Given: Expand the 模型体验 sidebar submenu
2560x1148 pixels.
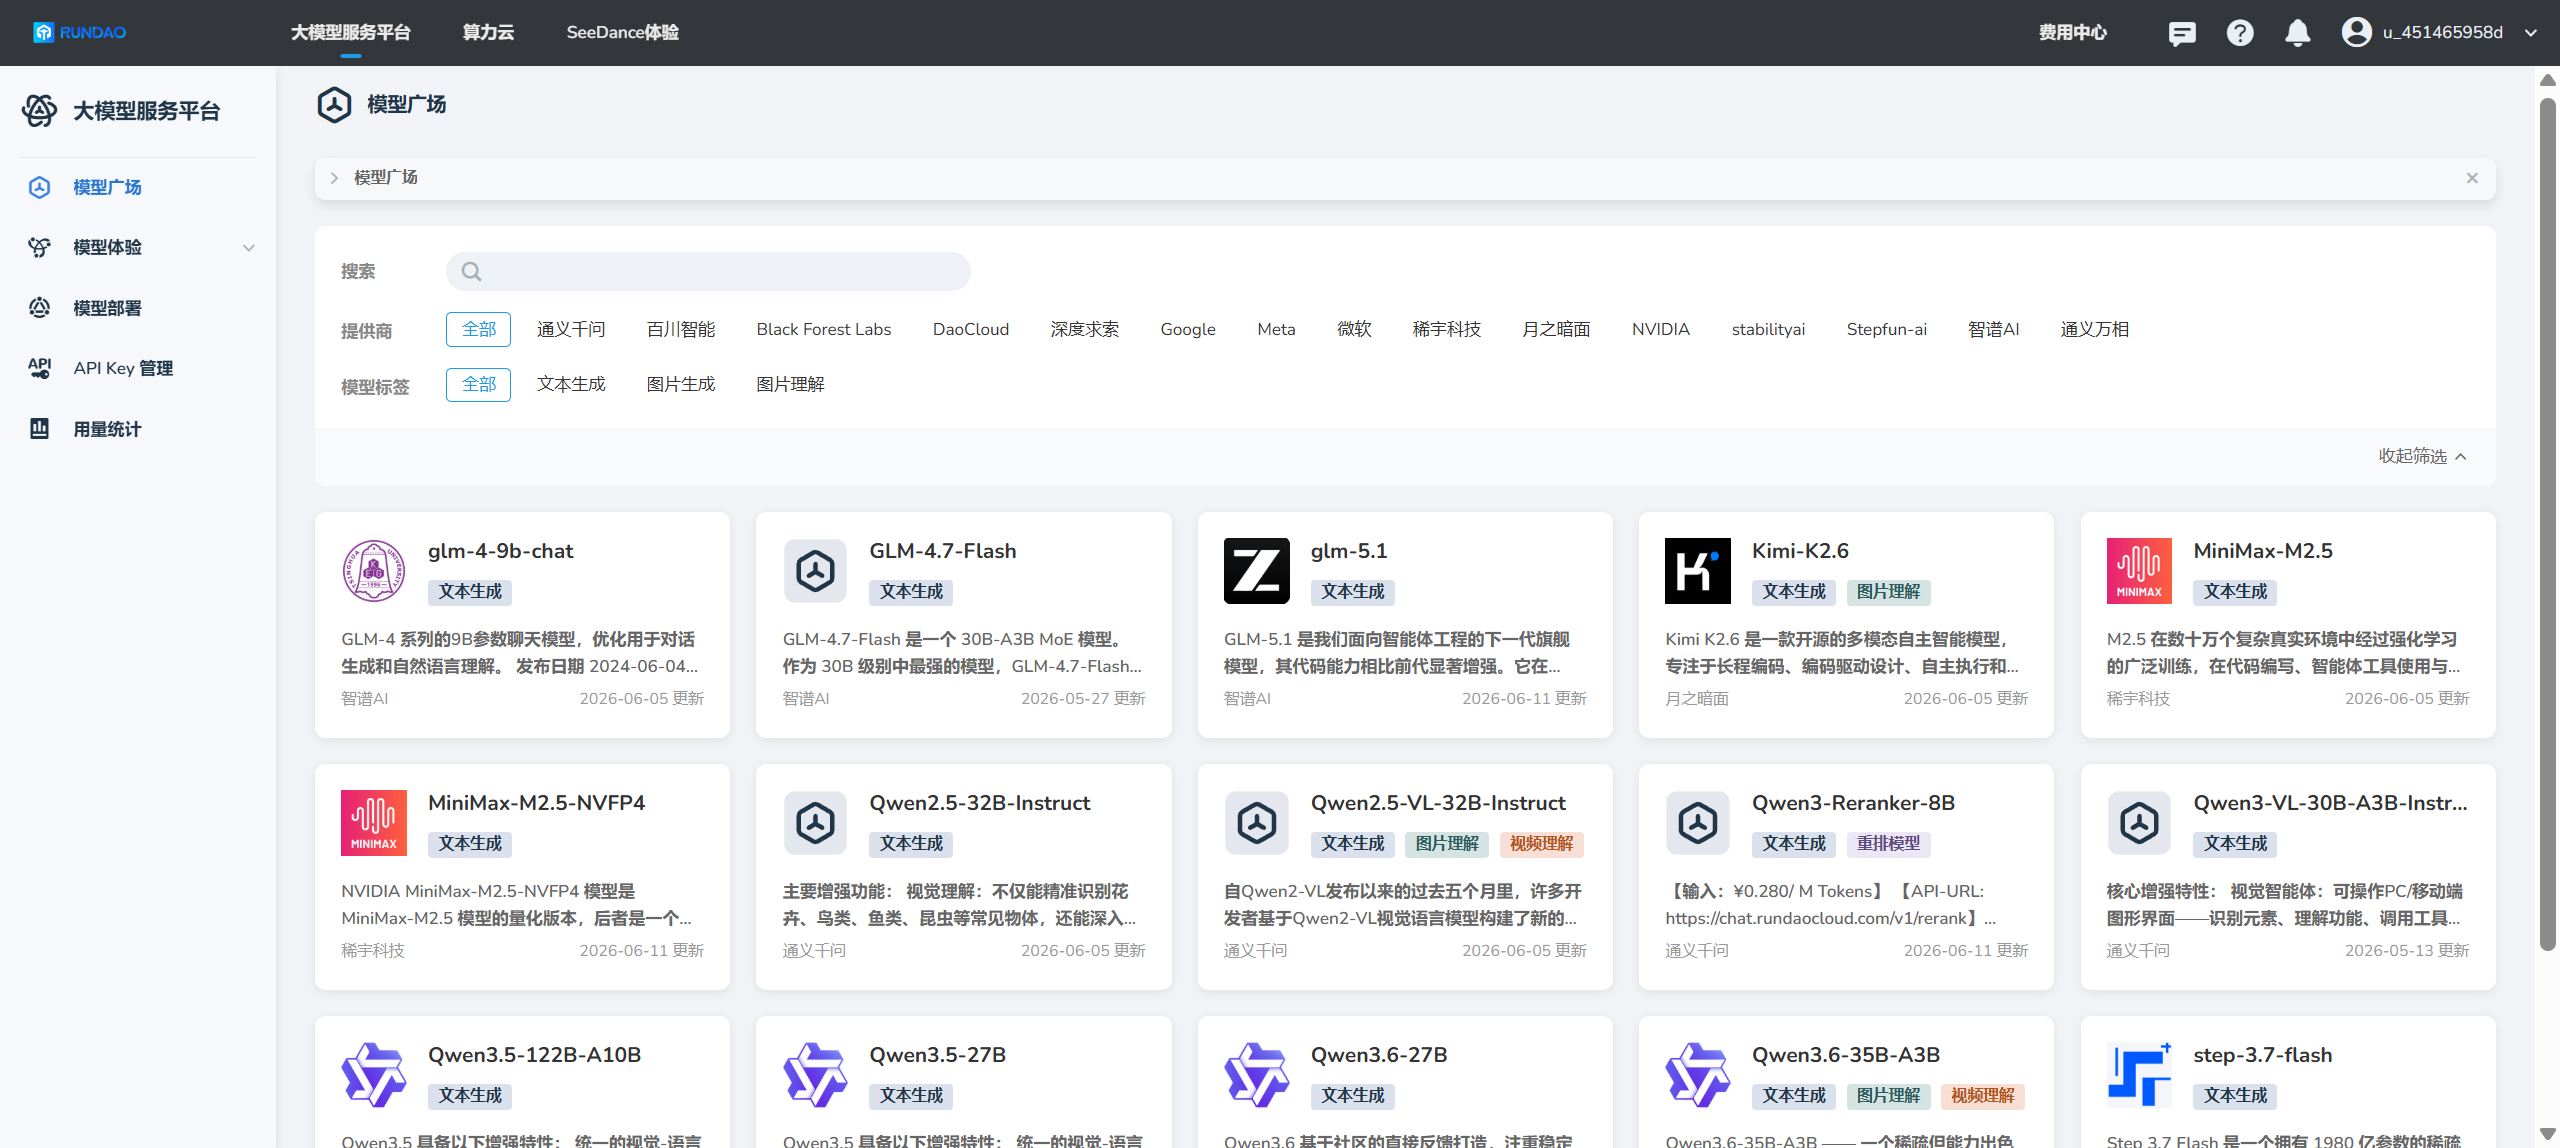Looking at the screenshot, I should click(x=249, y=248).
